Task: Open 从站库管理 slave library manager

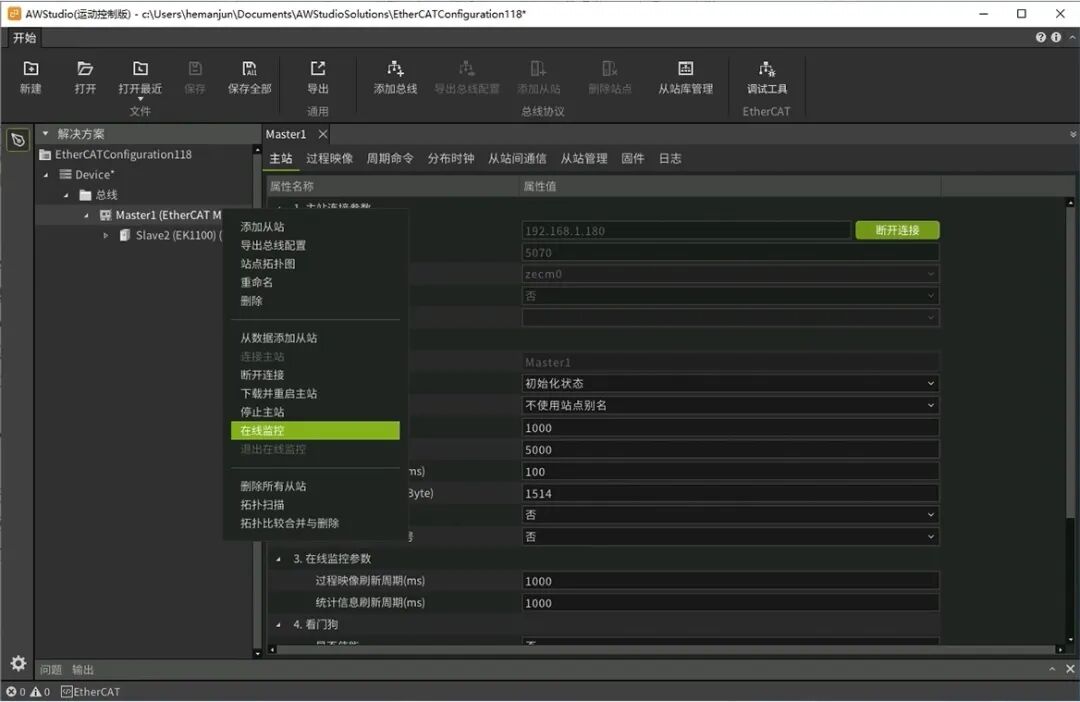Action: coord(685,69)
